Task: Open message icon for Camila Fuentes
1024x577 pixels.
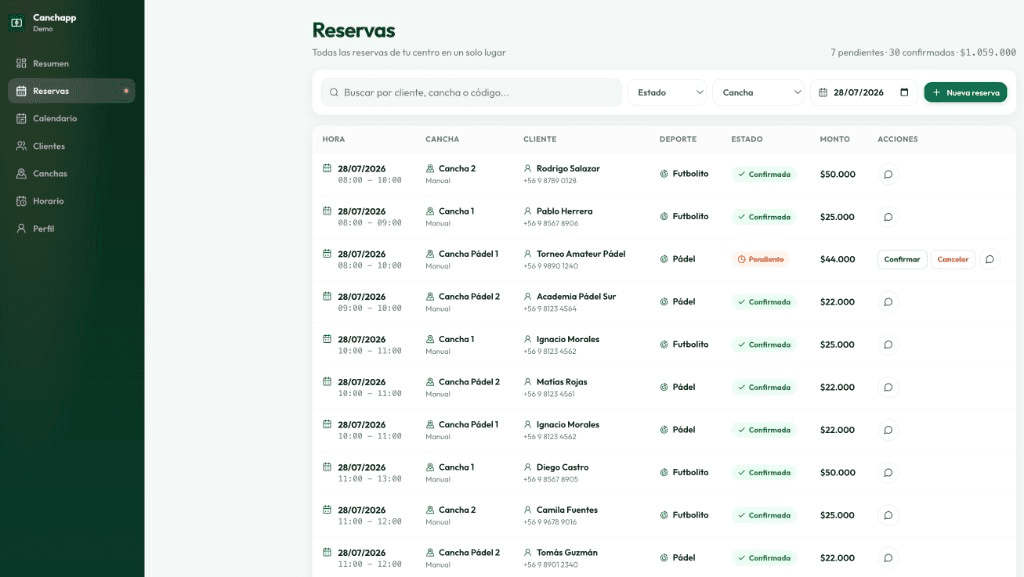Action: [x=888, y=515]
